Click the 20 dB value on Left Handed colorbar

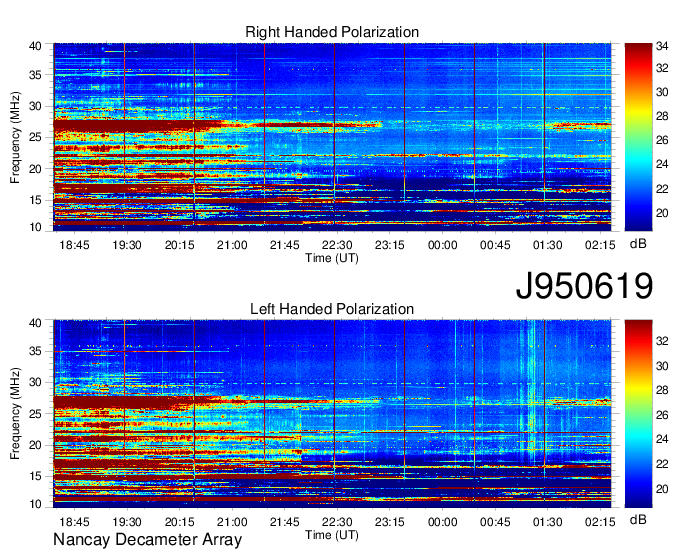662,489
